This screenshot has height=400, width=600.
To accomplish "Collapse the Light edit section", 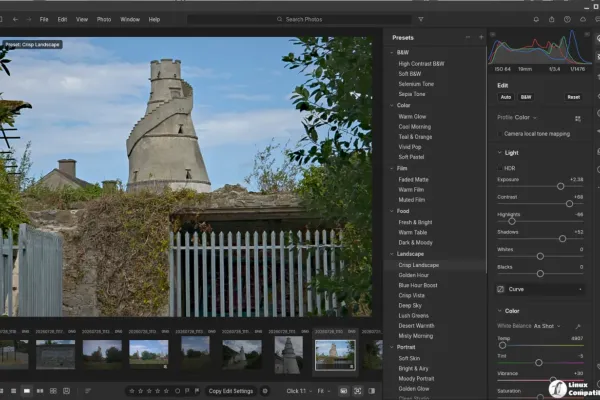I will point(499,152).
